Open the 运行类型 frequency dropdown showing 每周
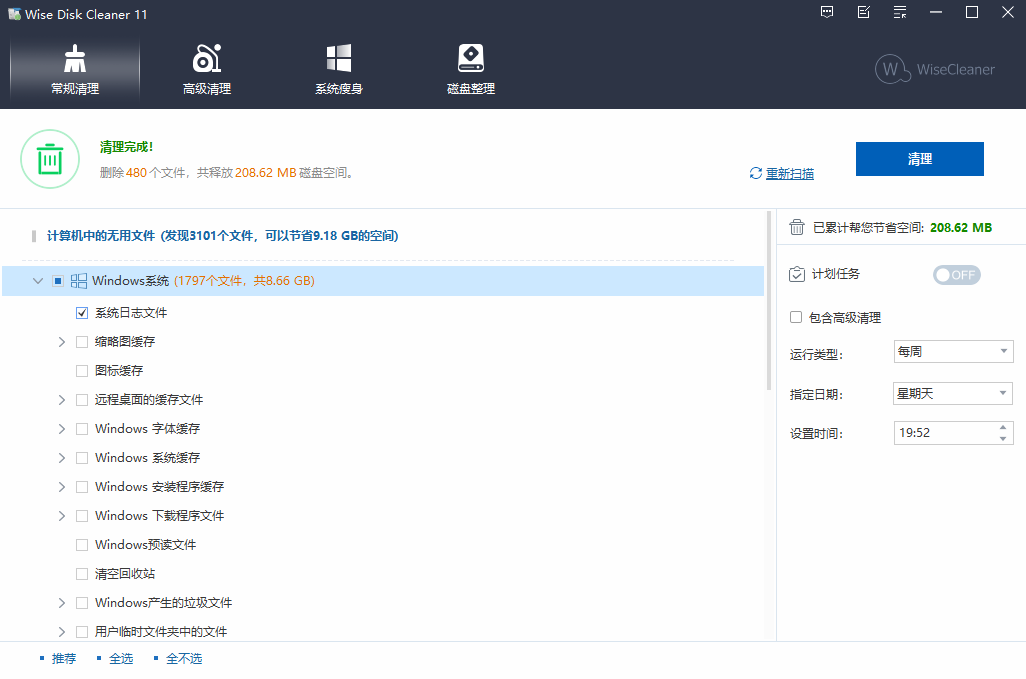Viewport: 1026px width, 679px height. [953, 351]
